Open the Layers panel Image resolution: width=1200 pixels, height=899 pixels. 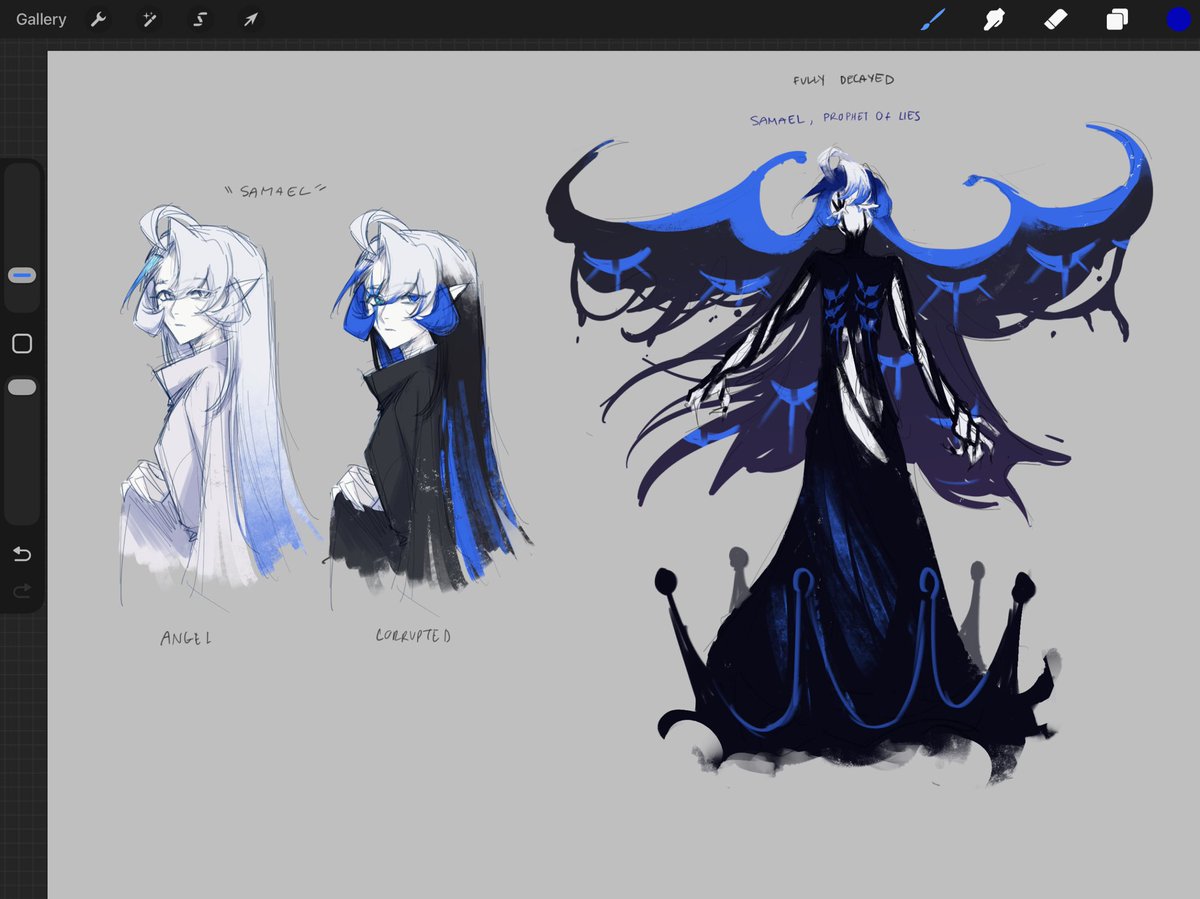point(1118,19)
